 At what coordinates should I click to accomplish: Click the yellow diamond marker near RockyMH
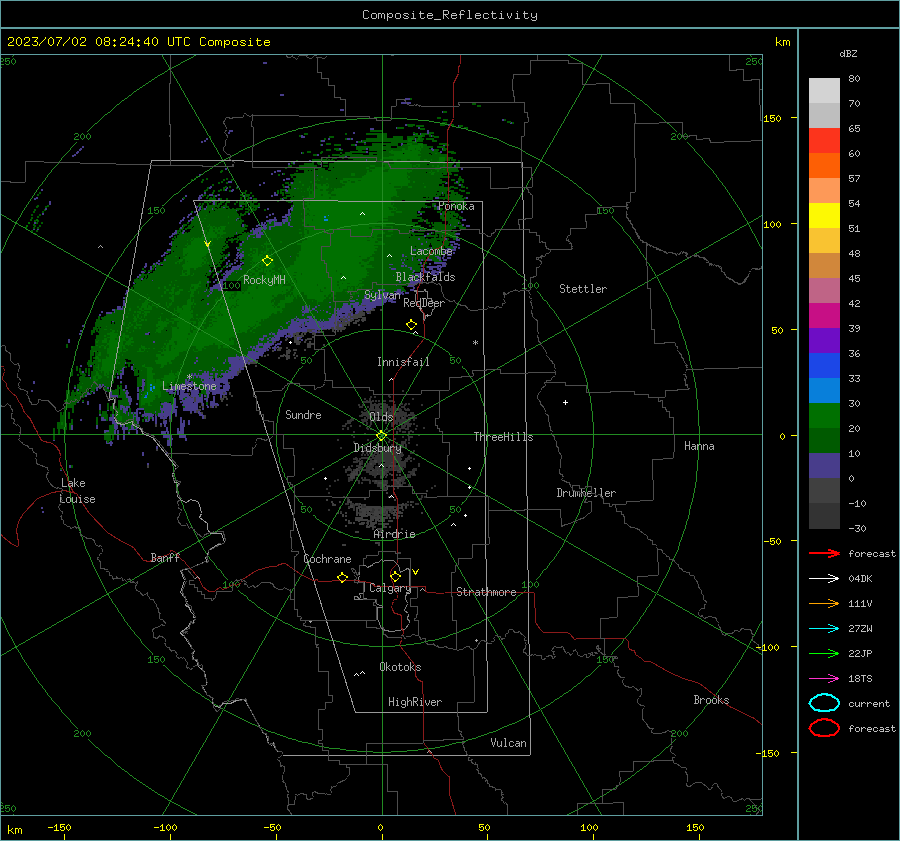[267, 261]
